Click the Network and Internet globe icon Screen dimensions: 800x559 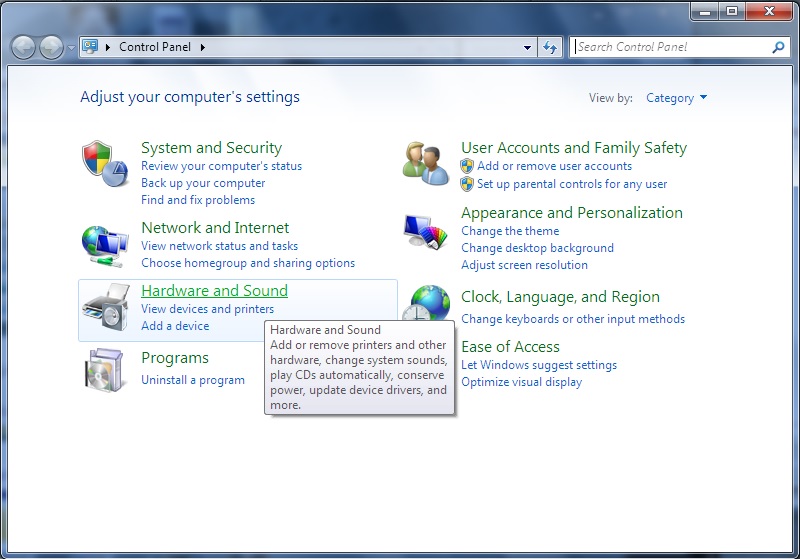point(105,244)
